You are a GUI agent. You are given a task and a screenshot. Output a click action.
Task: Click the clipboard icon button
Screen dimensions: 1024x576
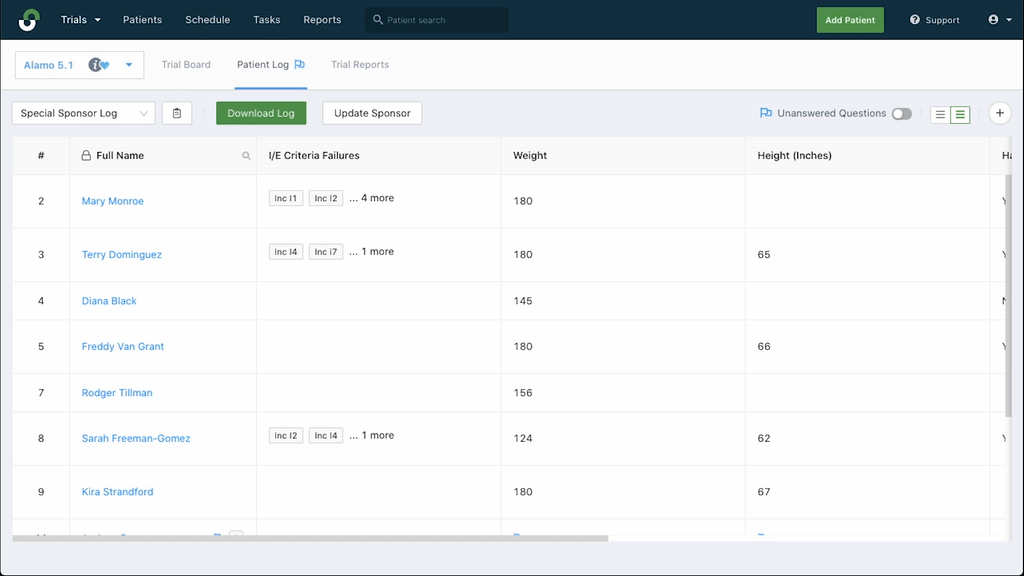[x=176, y=113]
